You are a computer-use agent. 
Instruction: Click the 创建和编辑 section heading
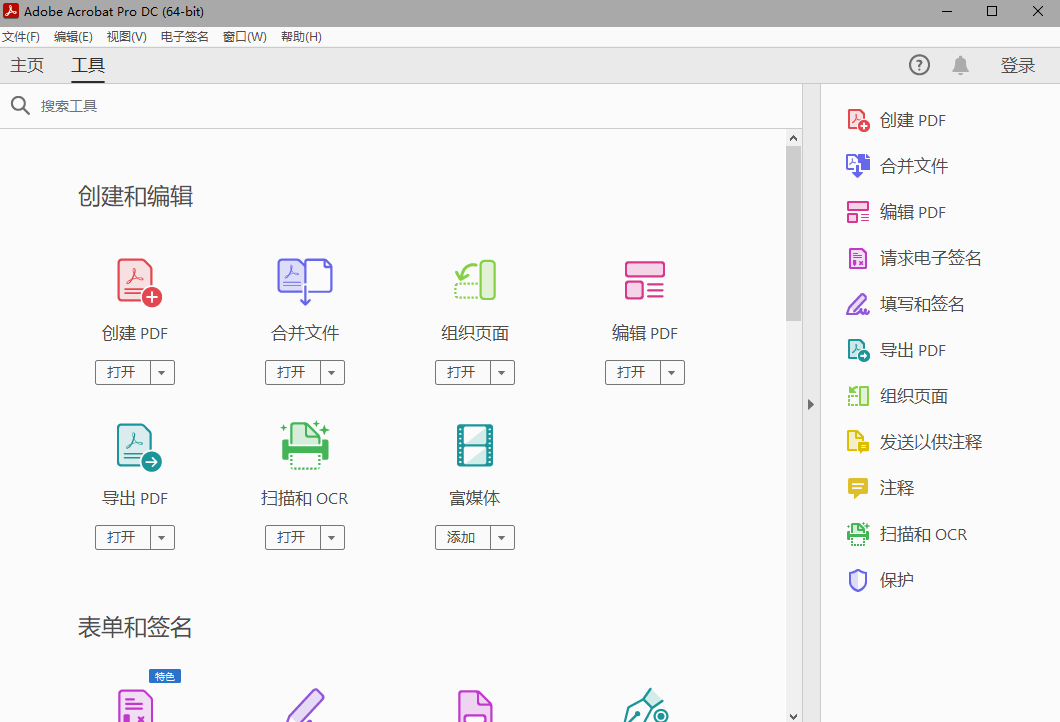tap(135, 196)
